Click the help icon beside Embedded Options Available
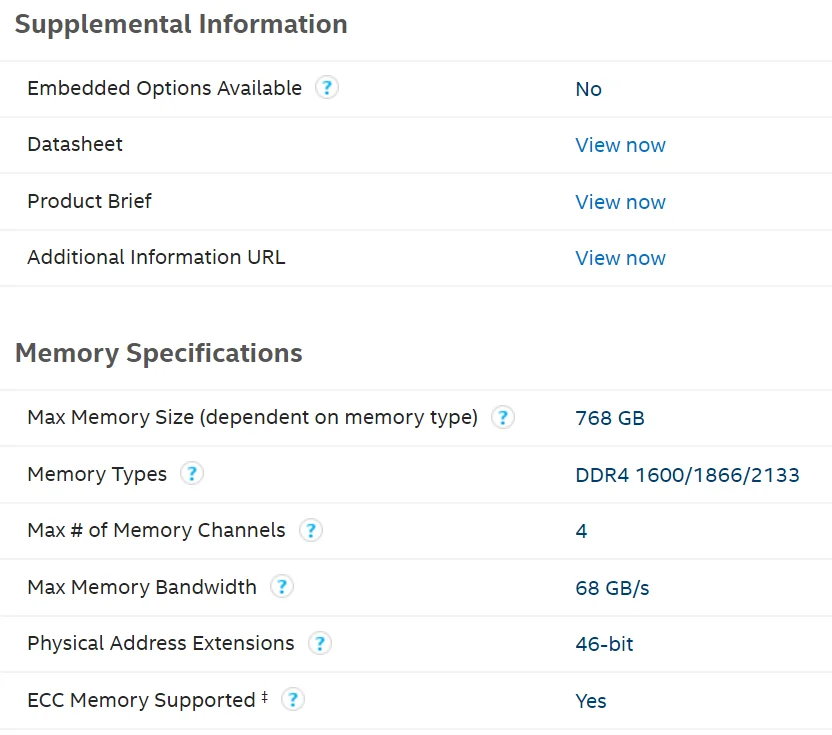The width and height of the screenshot is (832, 735). click(327, 88)
